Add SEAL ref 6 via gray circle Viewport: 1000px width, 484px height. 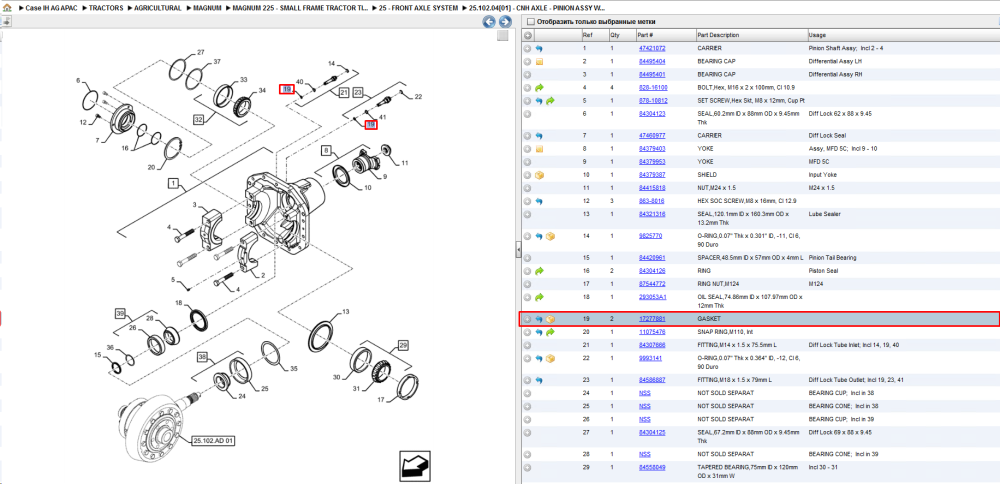coord(527,114)
